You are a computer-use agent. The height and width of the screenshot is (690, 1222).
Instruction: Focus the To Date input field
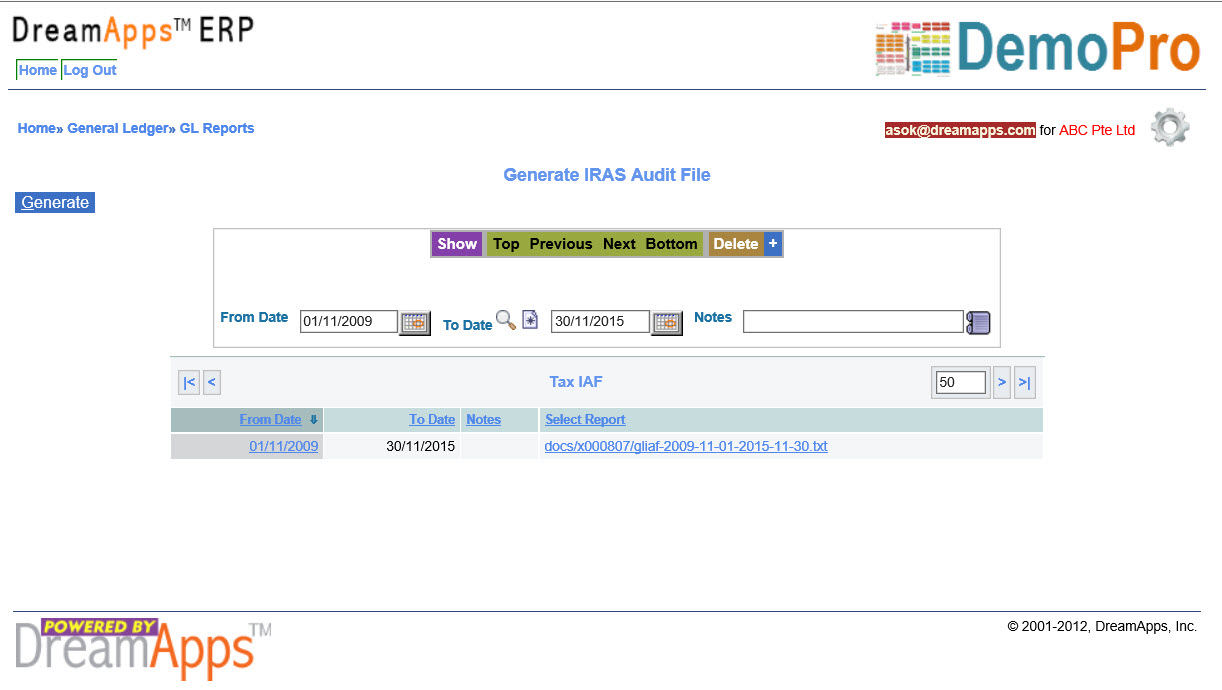click(601, 321)
